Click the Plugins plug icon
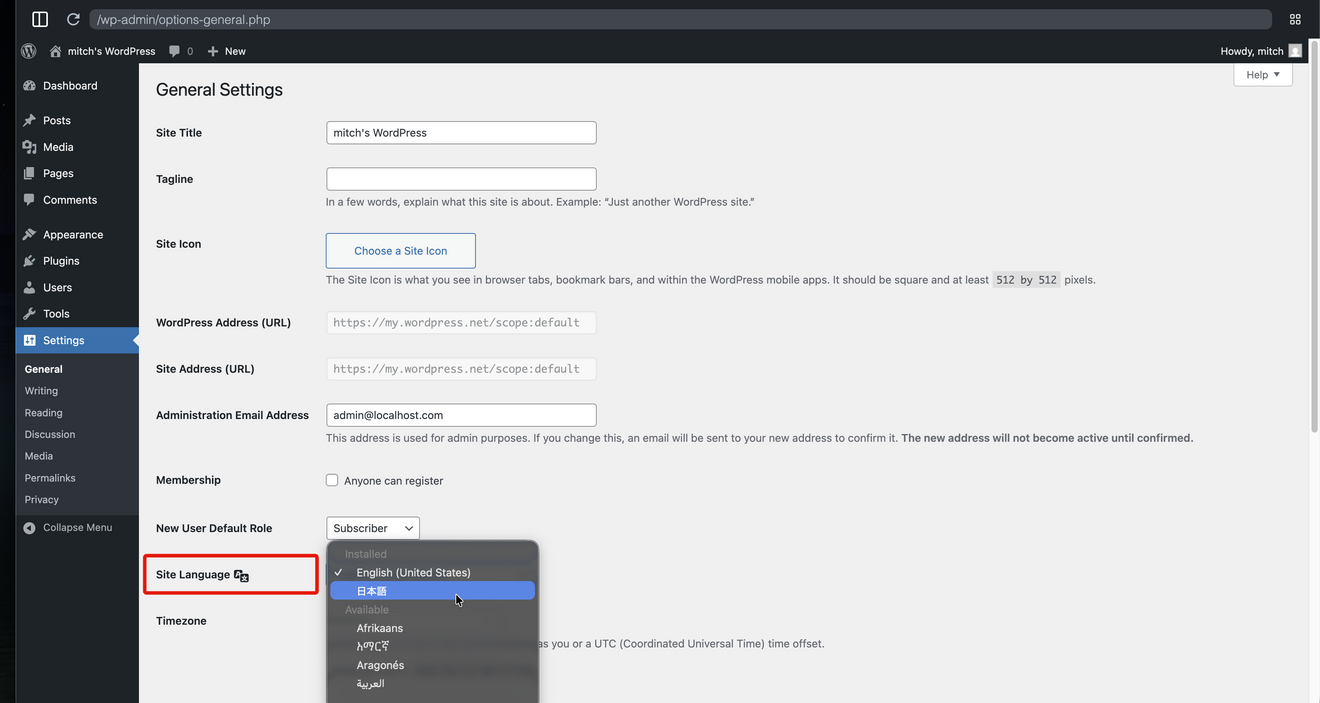This screenshot has width=1320, height=703. coord(29,261)
